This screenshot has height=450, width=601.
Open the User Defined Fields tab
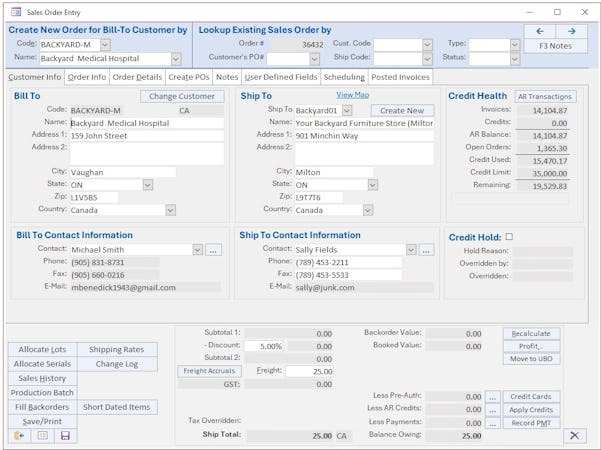pyautogui.click(x=281, y=77)
